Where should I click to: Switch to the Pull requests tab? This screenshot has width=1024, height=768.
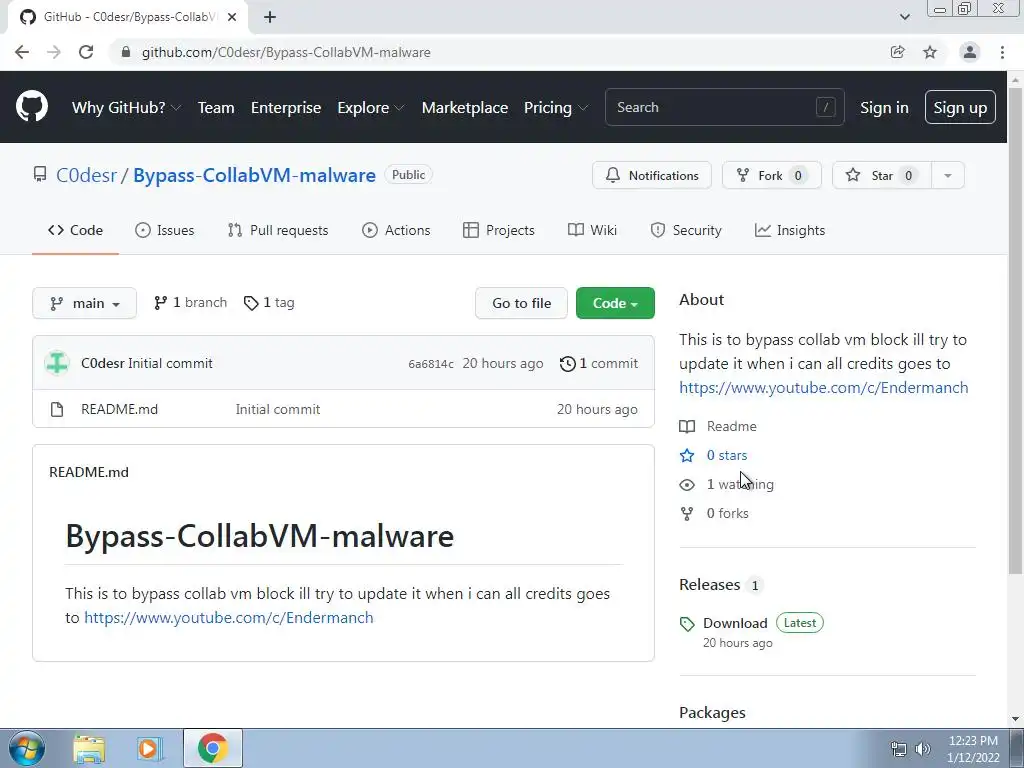tap(278, 230)
